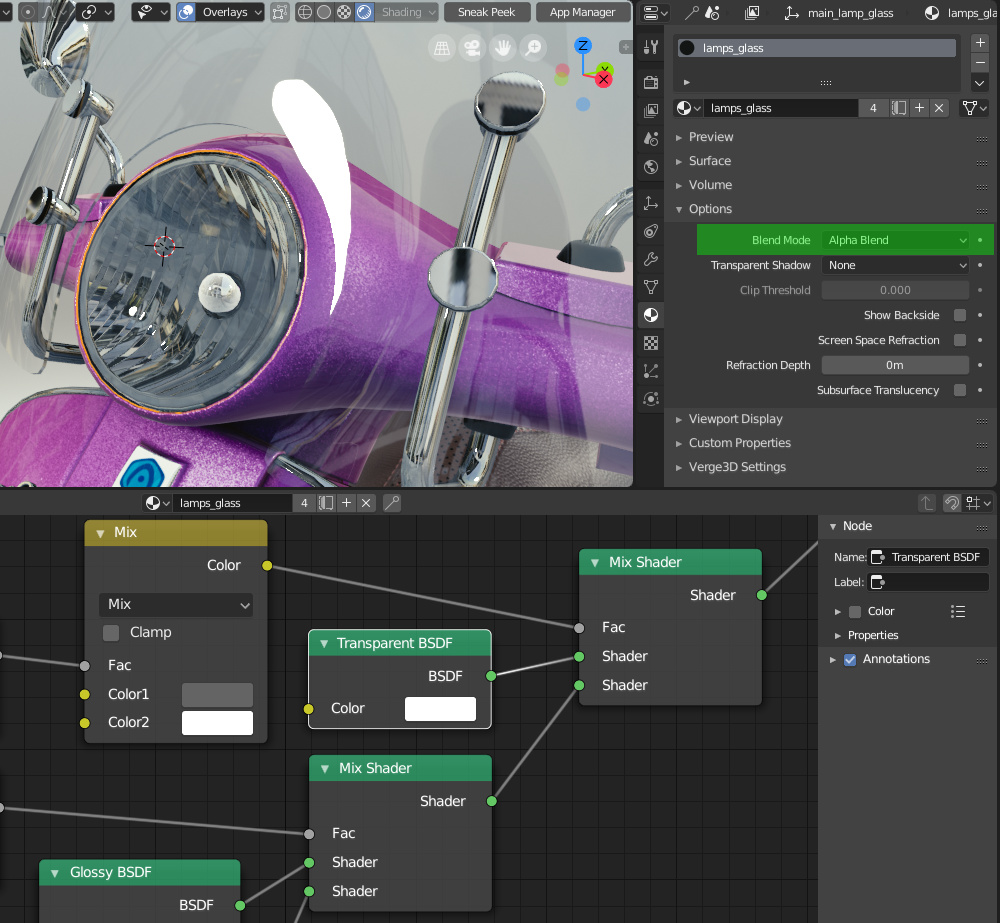Screen dimensions: 1000x923
Task: Select wireframe viewport shading mode
Action: (304, 13)
